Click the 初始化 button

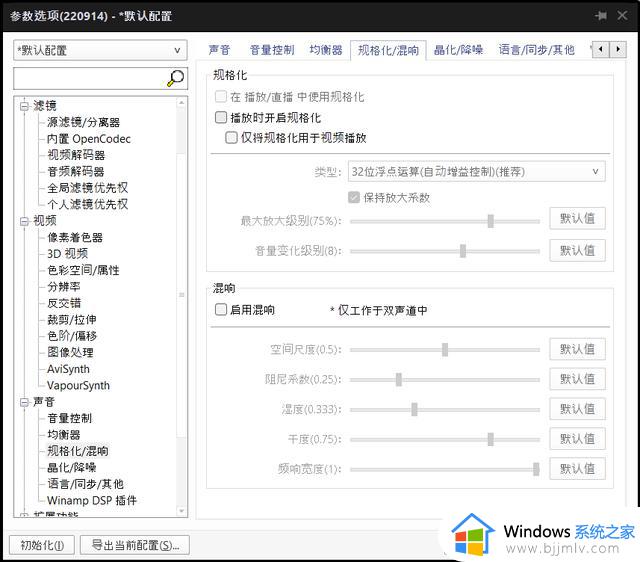click(42, 545)
